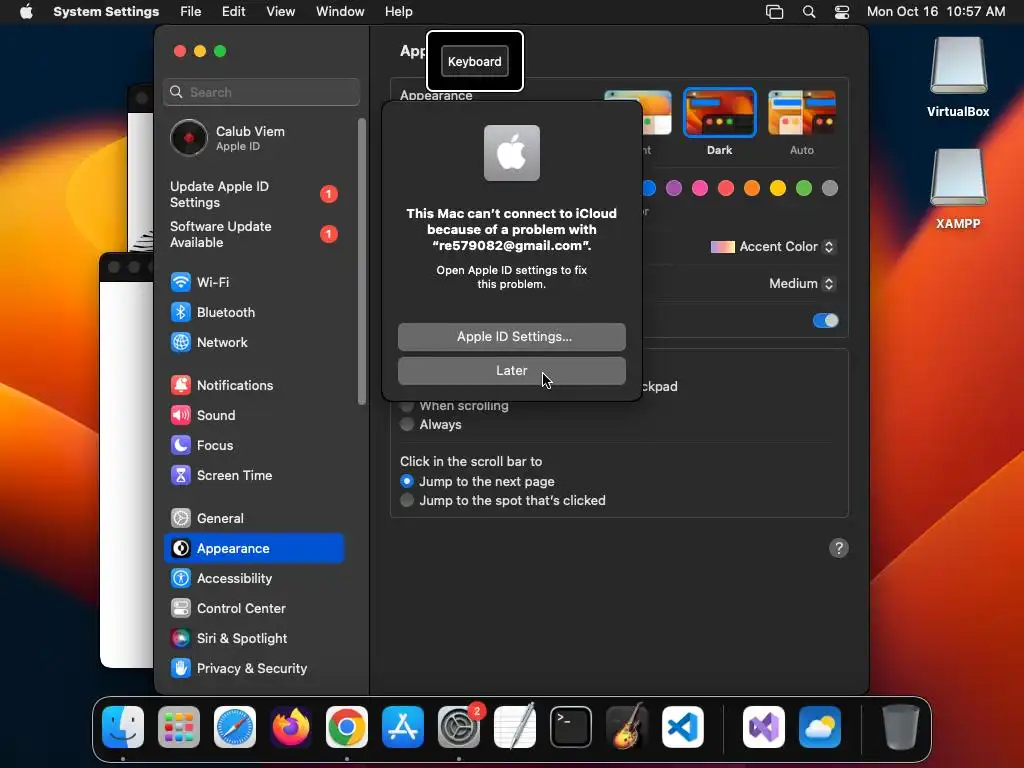Pick the purple accent color
1024x768 pixels.
coord(674,189)
